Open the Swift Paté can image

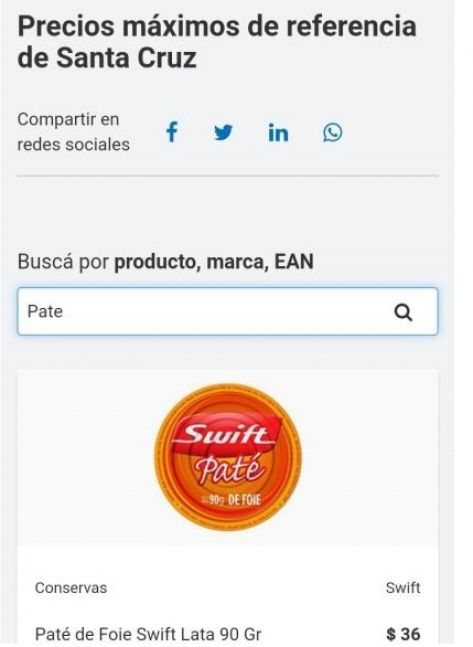point(228,457)
